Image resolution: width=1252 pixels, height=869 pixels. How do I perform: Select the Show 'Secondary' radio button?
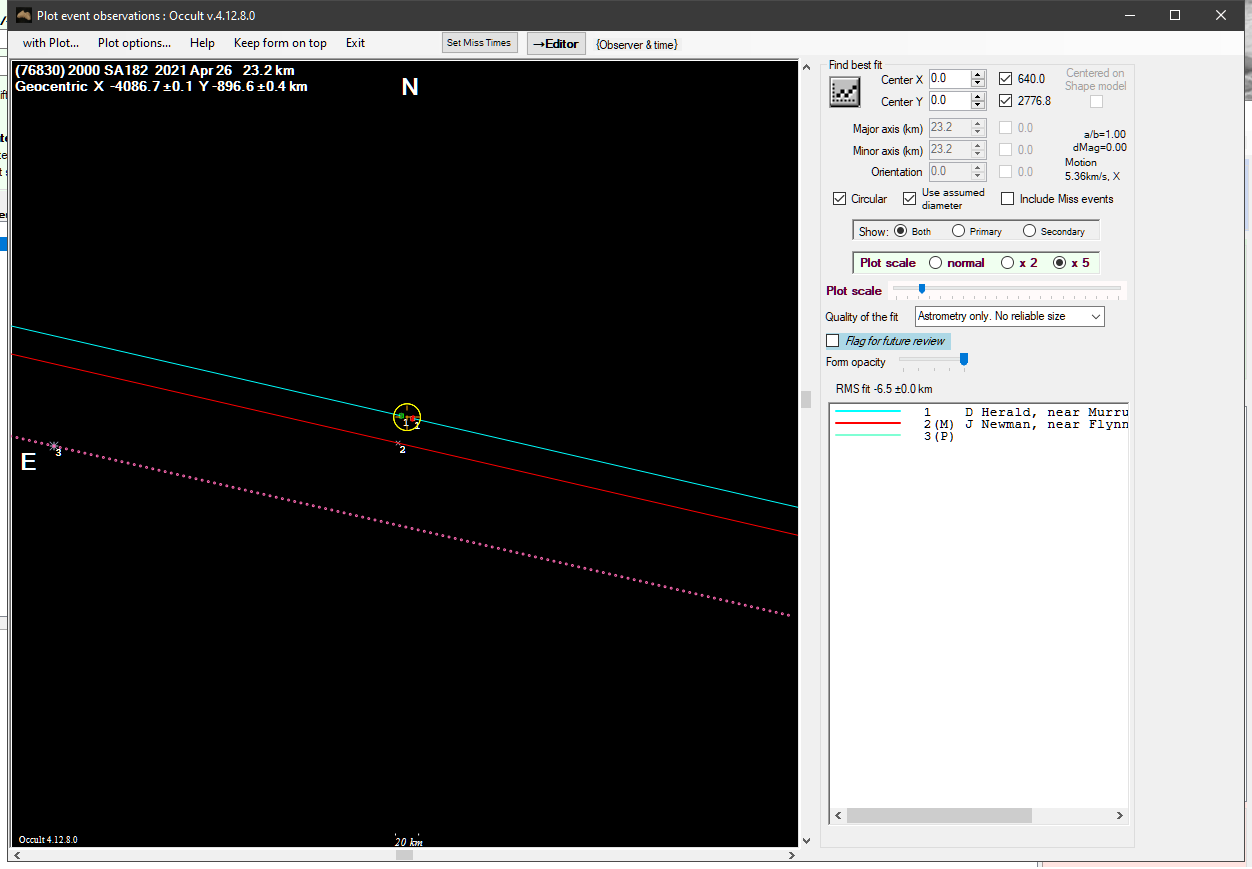1029,231
